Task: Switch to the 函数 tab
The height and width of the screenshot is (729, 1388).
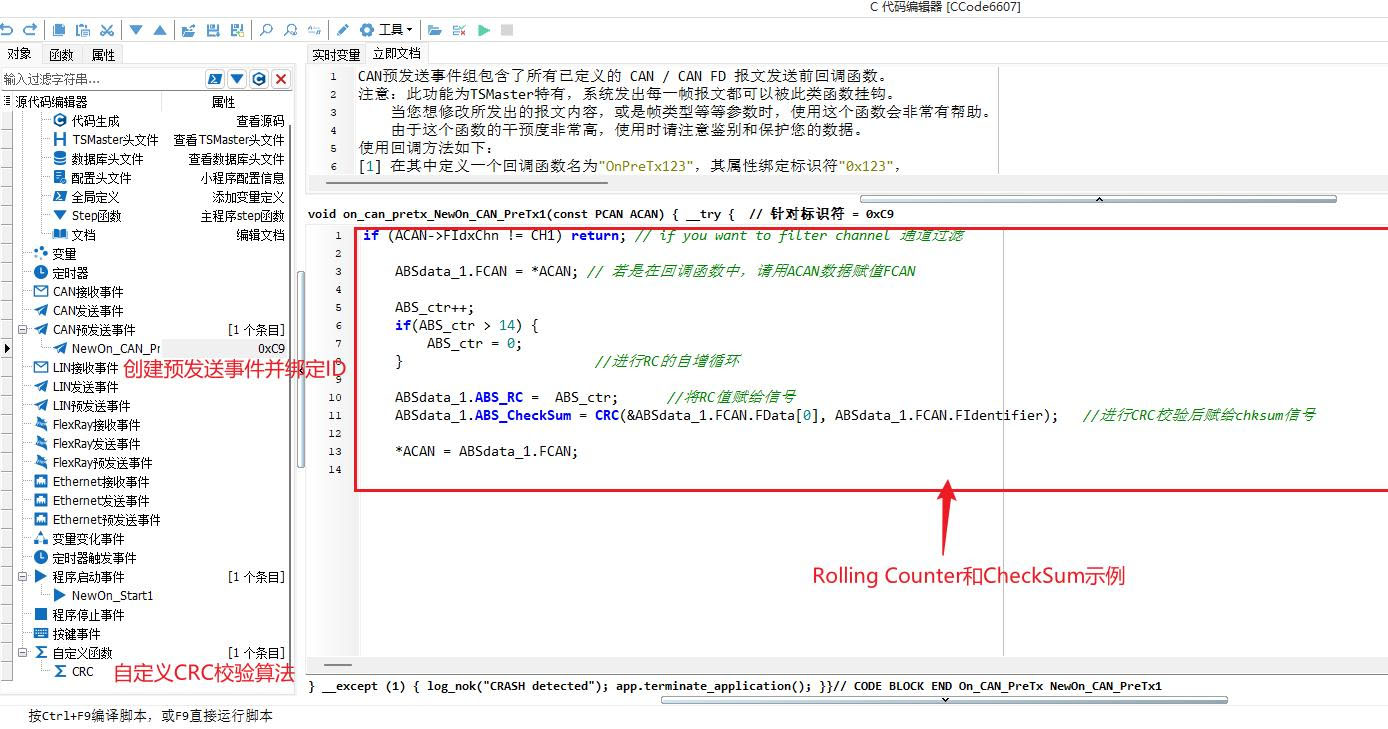Action: 62,54
